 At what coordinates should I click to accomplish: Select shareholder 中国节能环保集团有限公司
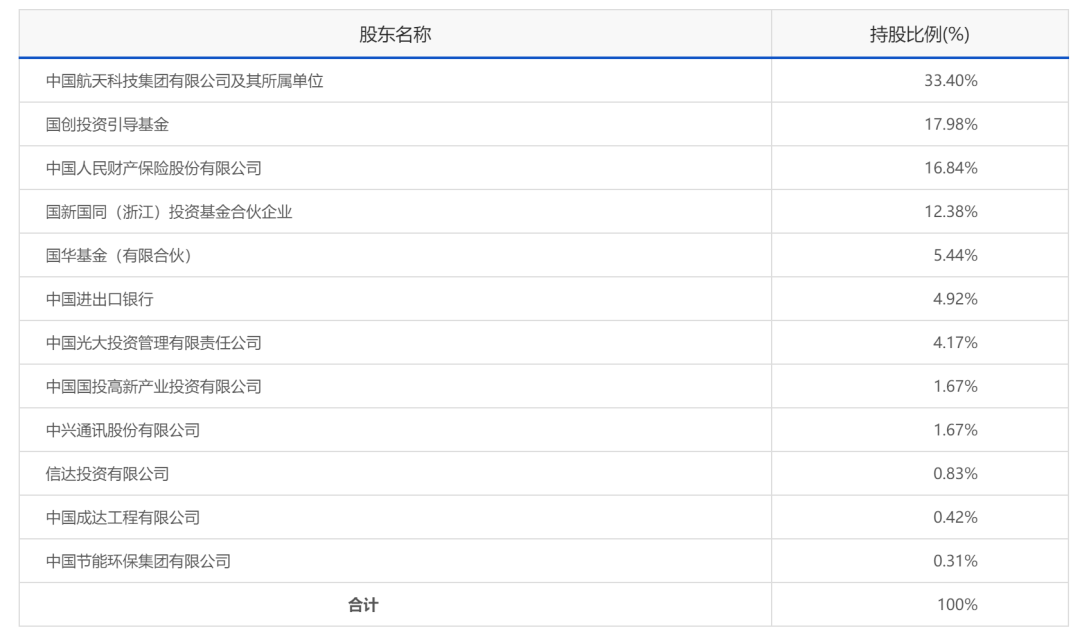(x=138, y=562)
